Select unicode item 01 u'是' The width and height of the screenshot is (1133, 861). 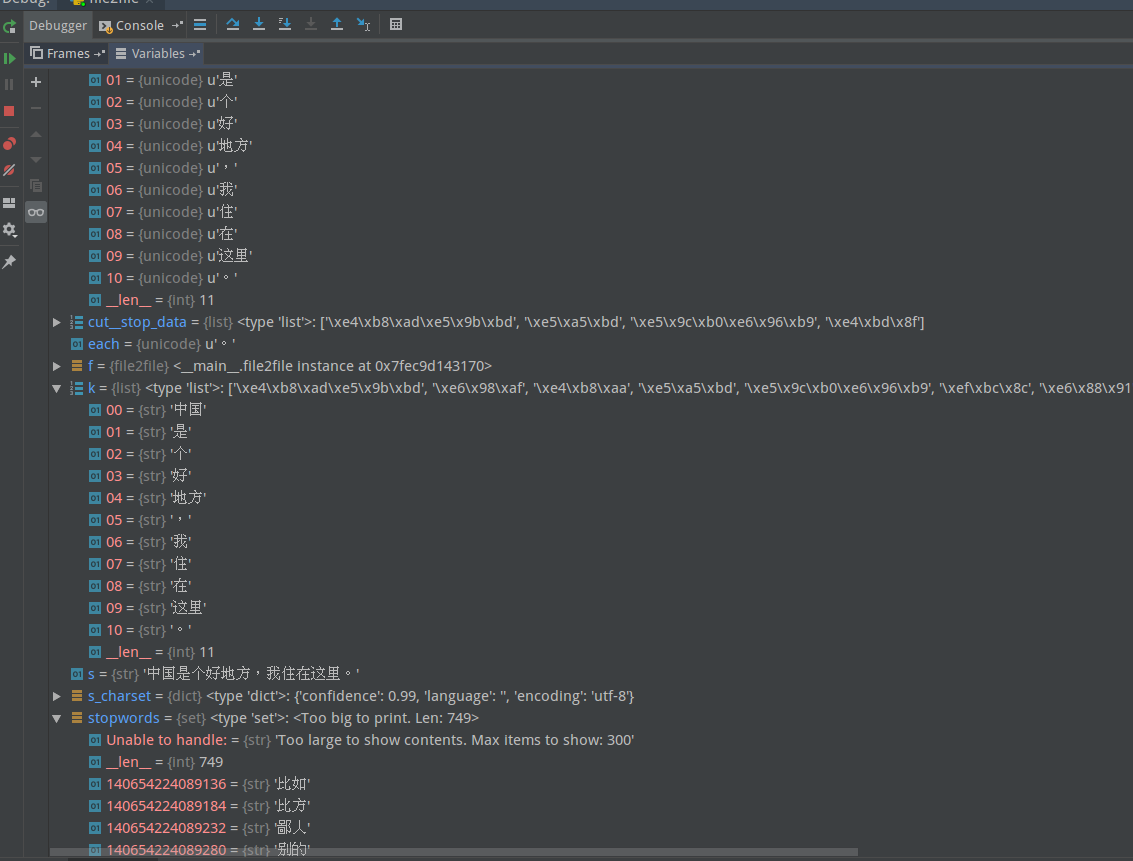click(x=163, y=80)
